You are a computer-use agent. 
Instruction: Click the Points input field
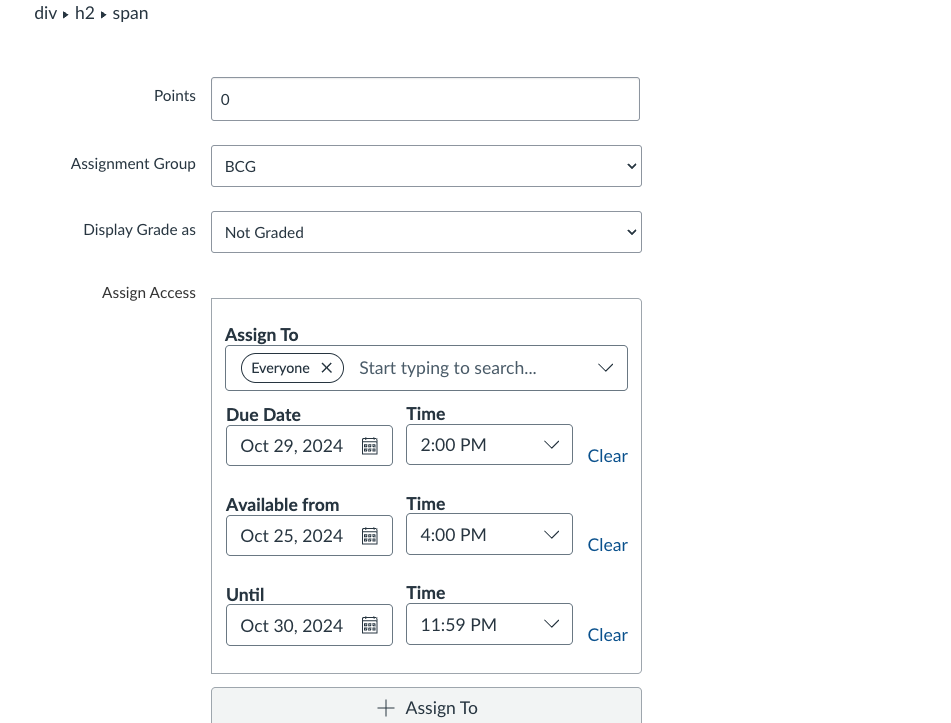[x=425, y=99]
